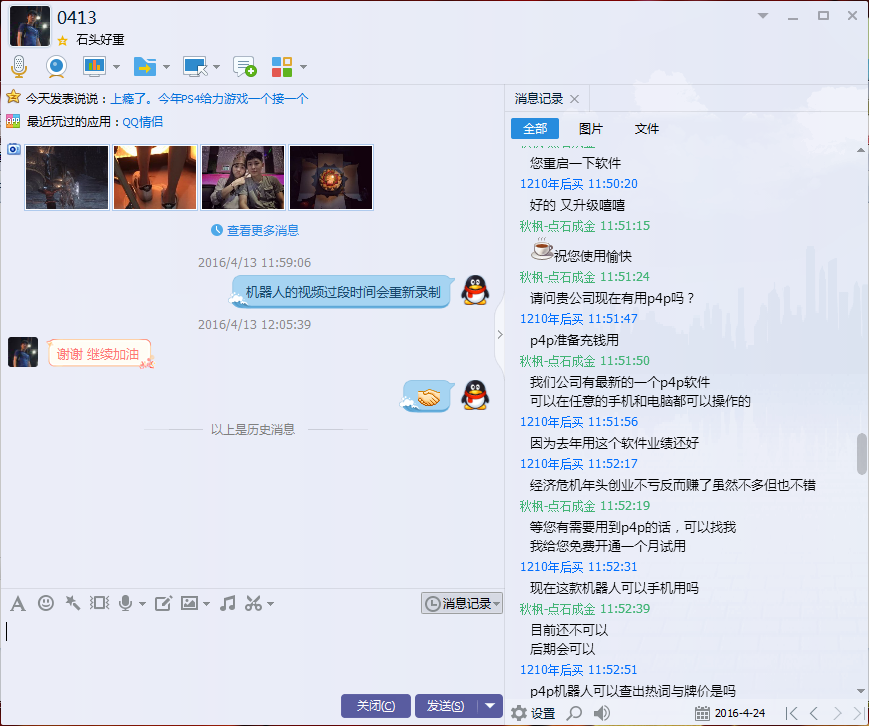Open the emoji smiley picker

click(46, 603)
